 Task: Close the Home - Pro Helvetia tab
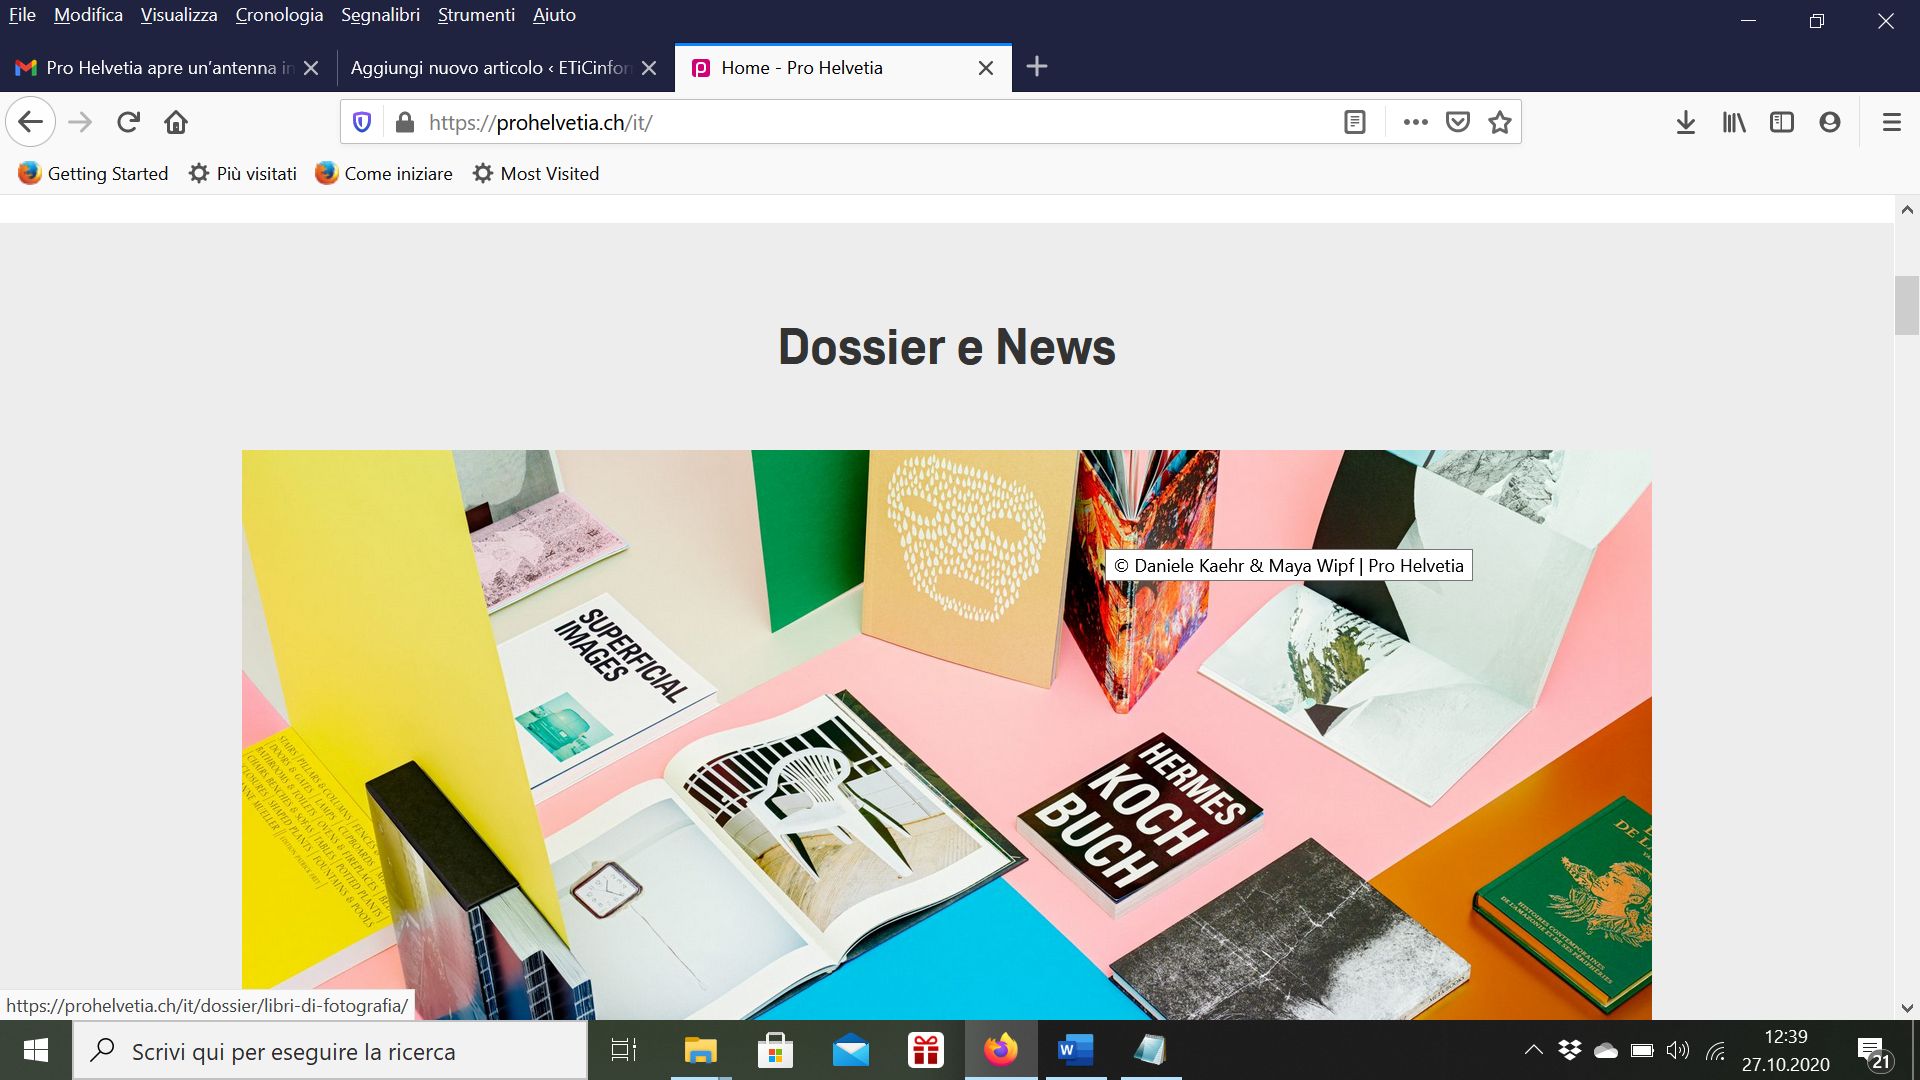tap(986, 68)
